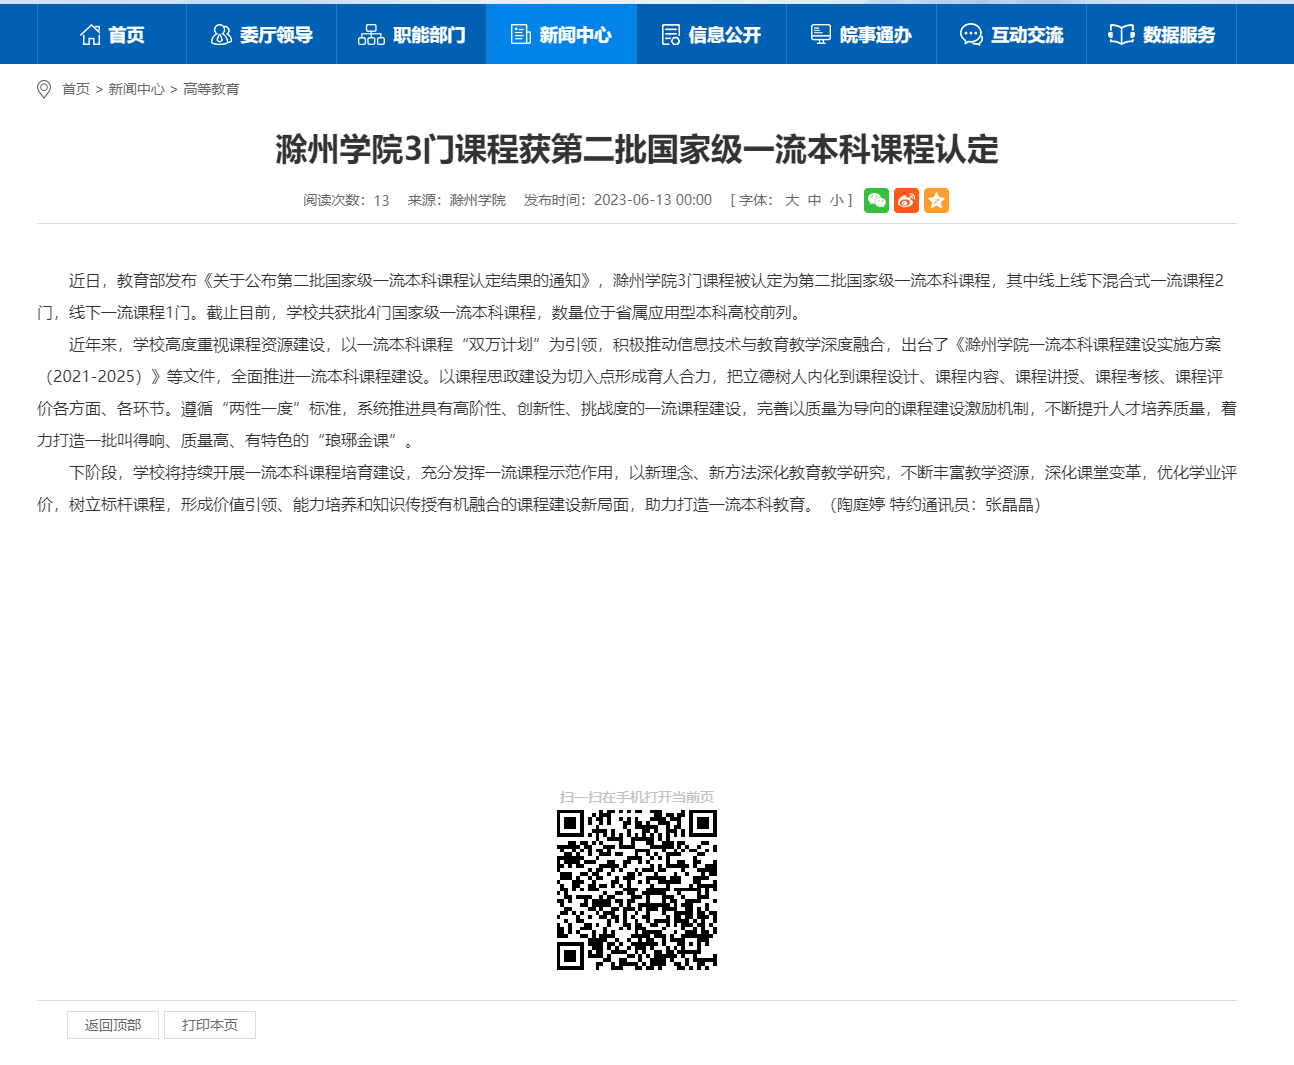Click the location pin icon in the breadcrumb

(x=44, y=89)
